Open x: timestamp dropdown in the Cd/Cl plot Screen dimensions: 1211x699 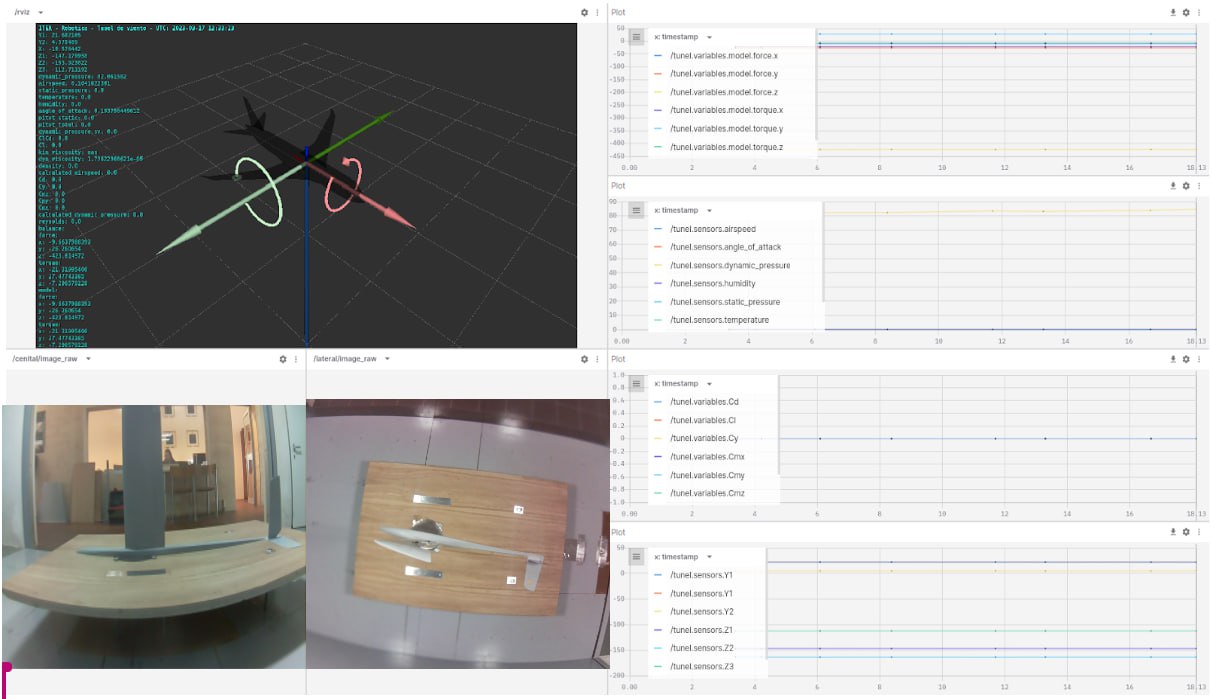click(709, 383)
